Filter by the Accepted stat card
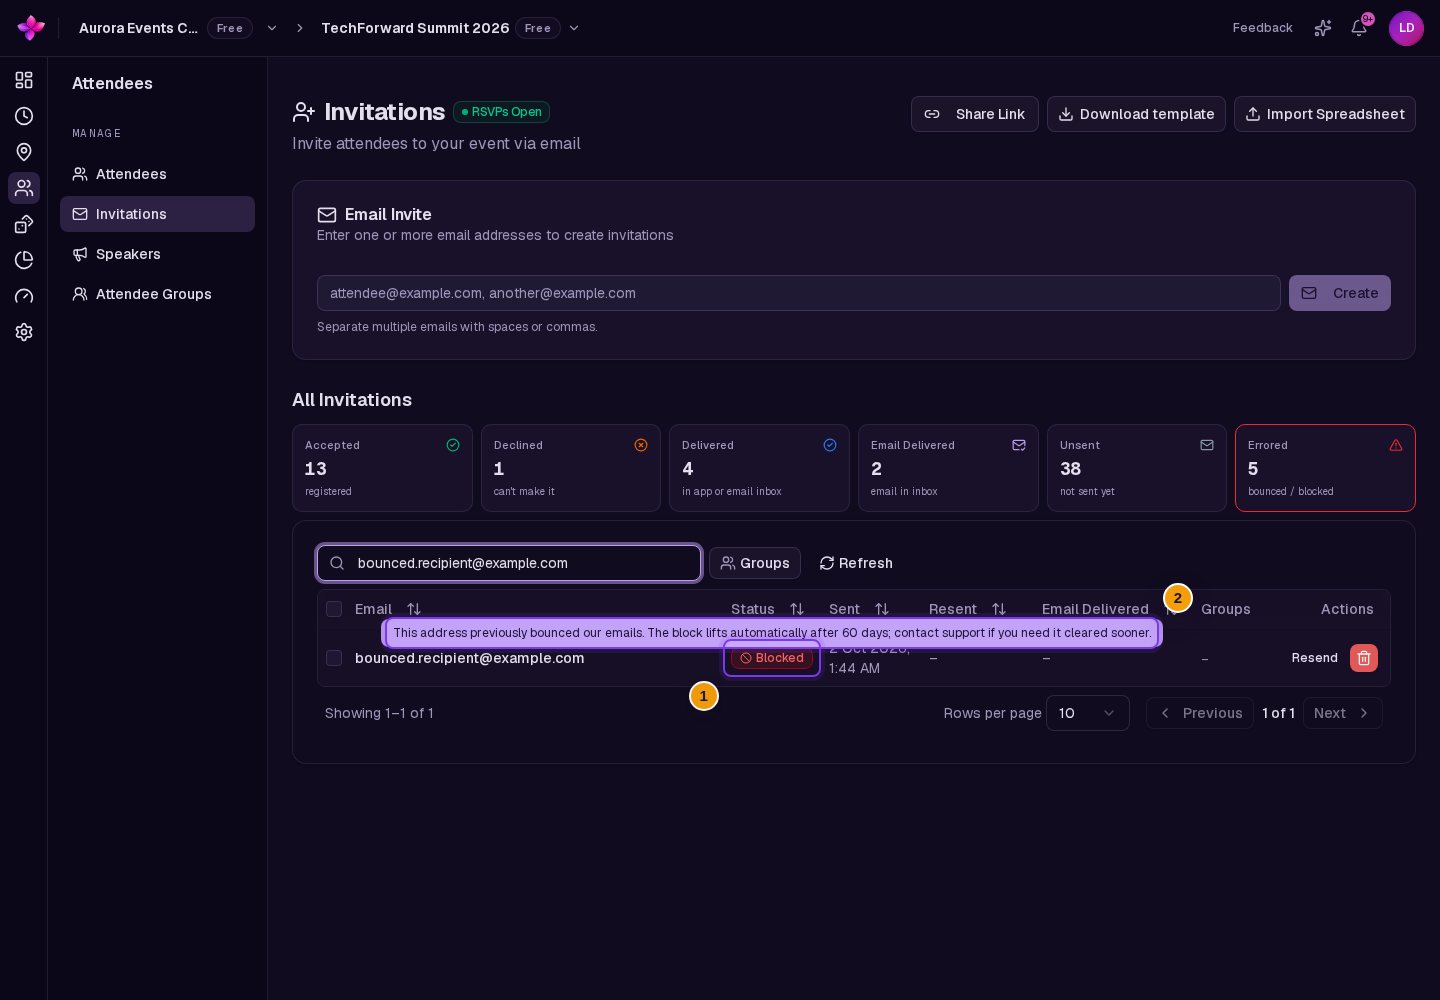The height and width of the screenshot is (1000, 1440). pyautogui.click(x=382, y=468)
